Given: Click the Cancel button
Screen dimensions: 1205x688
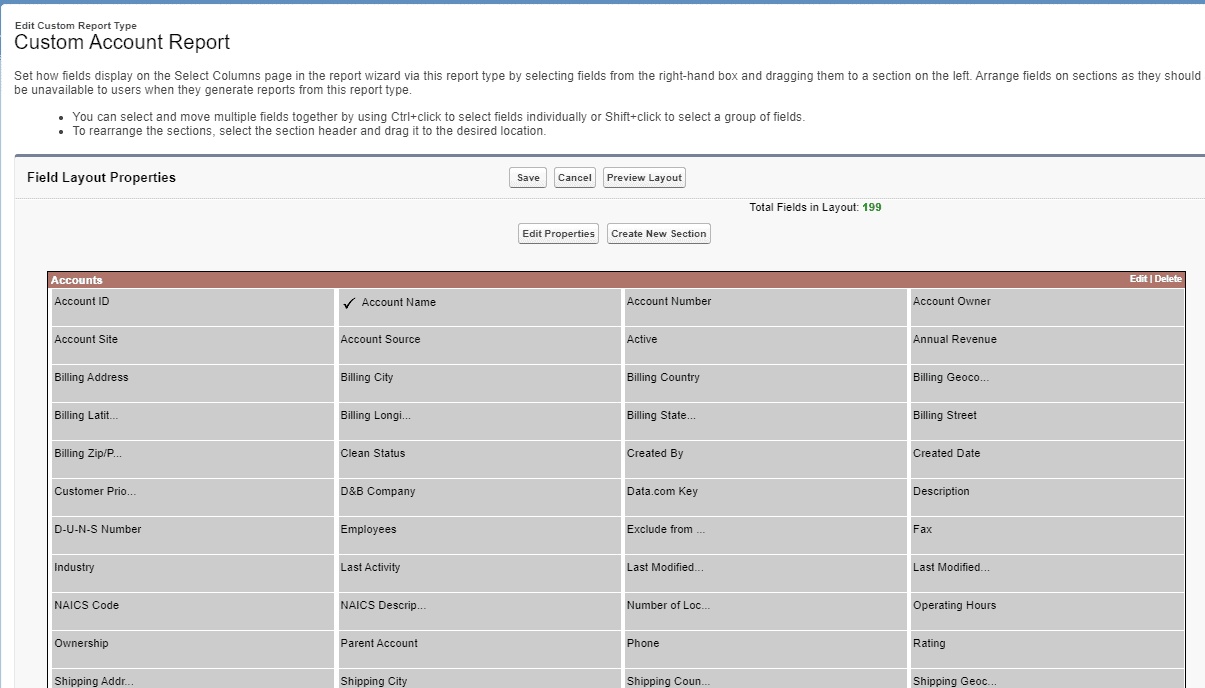Looking at the screenshot, I should 575,178.
